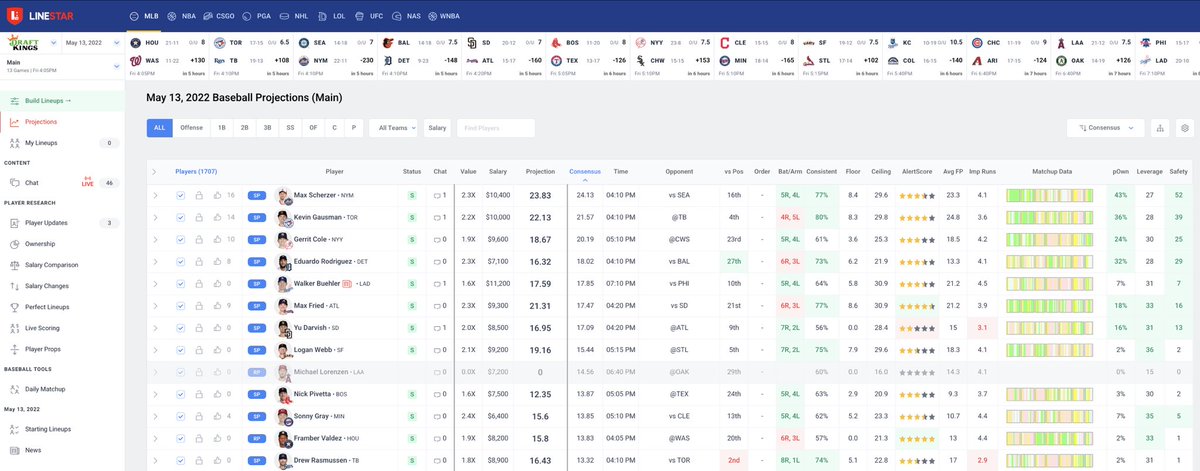Uncheck the Max Scherzer checkbox

tap(181, 195)
